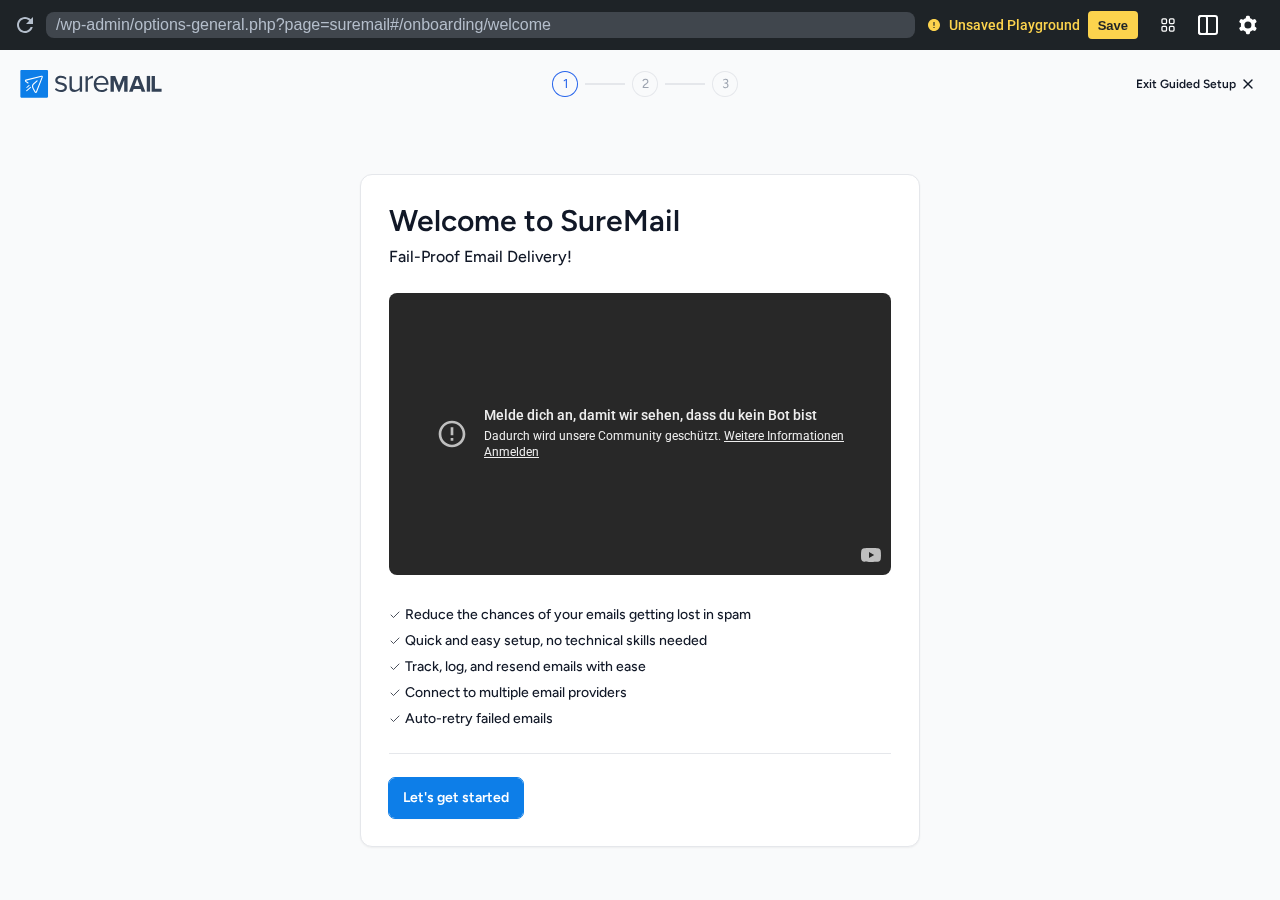Click 'Quick and easy setup' feature text
The height and width of the screenshot is (900, 1280).
[556, 641]
